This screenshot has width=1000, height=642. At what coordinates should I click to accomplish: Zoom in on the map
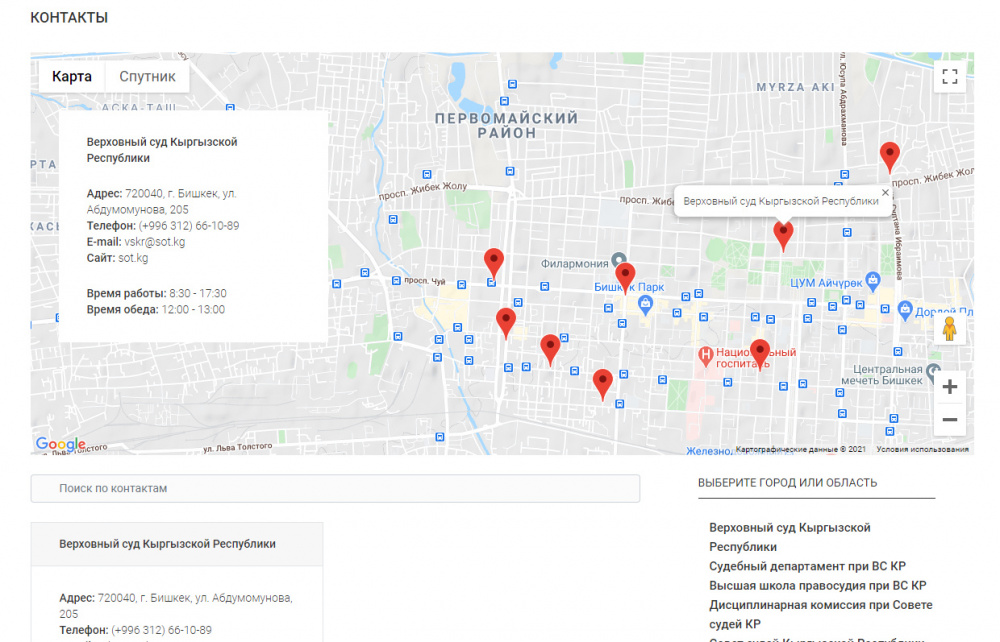[949, 387]
